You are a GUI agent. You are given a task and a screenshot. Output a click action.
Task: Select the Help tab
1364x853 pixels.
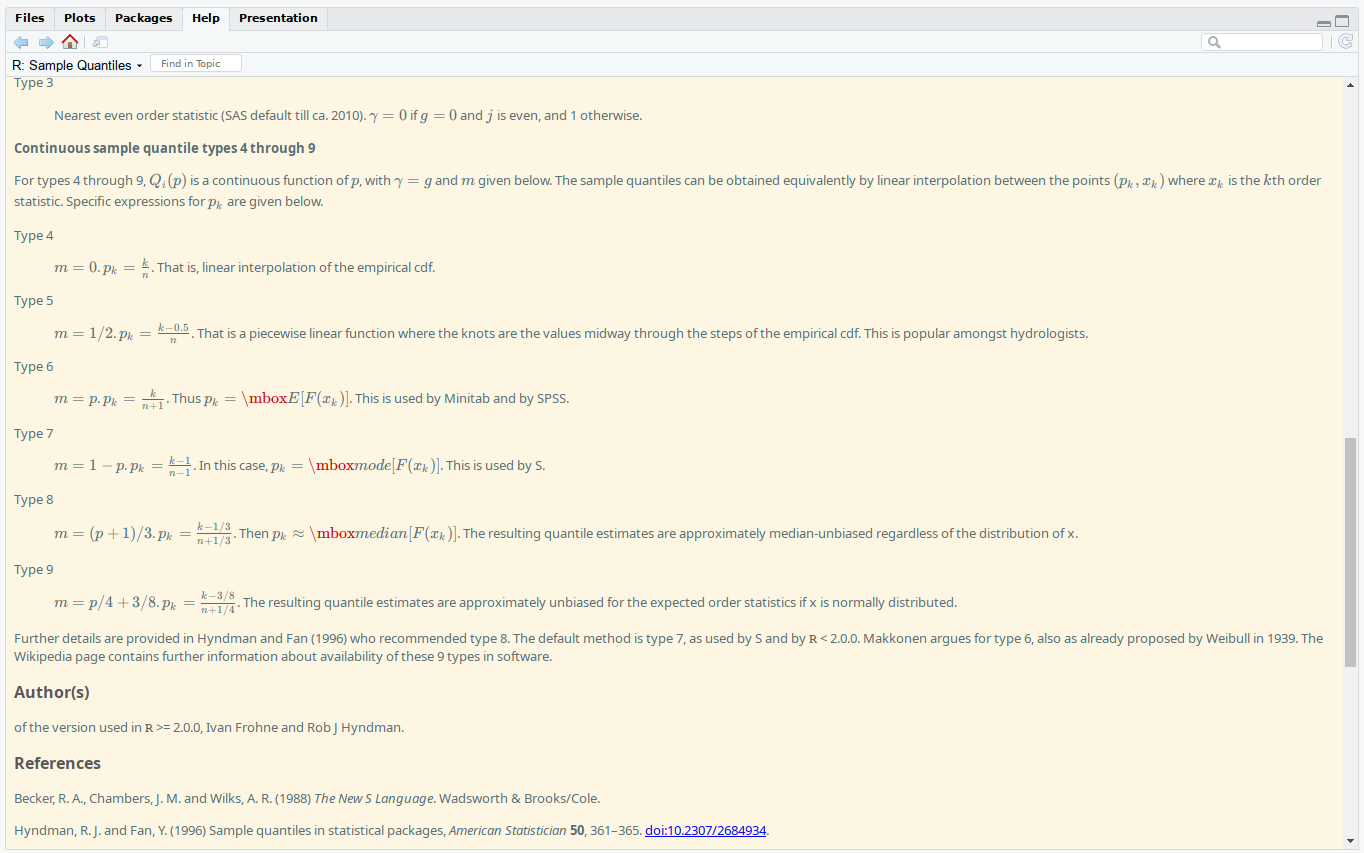click(x=205, y=17)
